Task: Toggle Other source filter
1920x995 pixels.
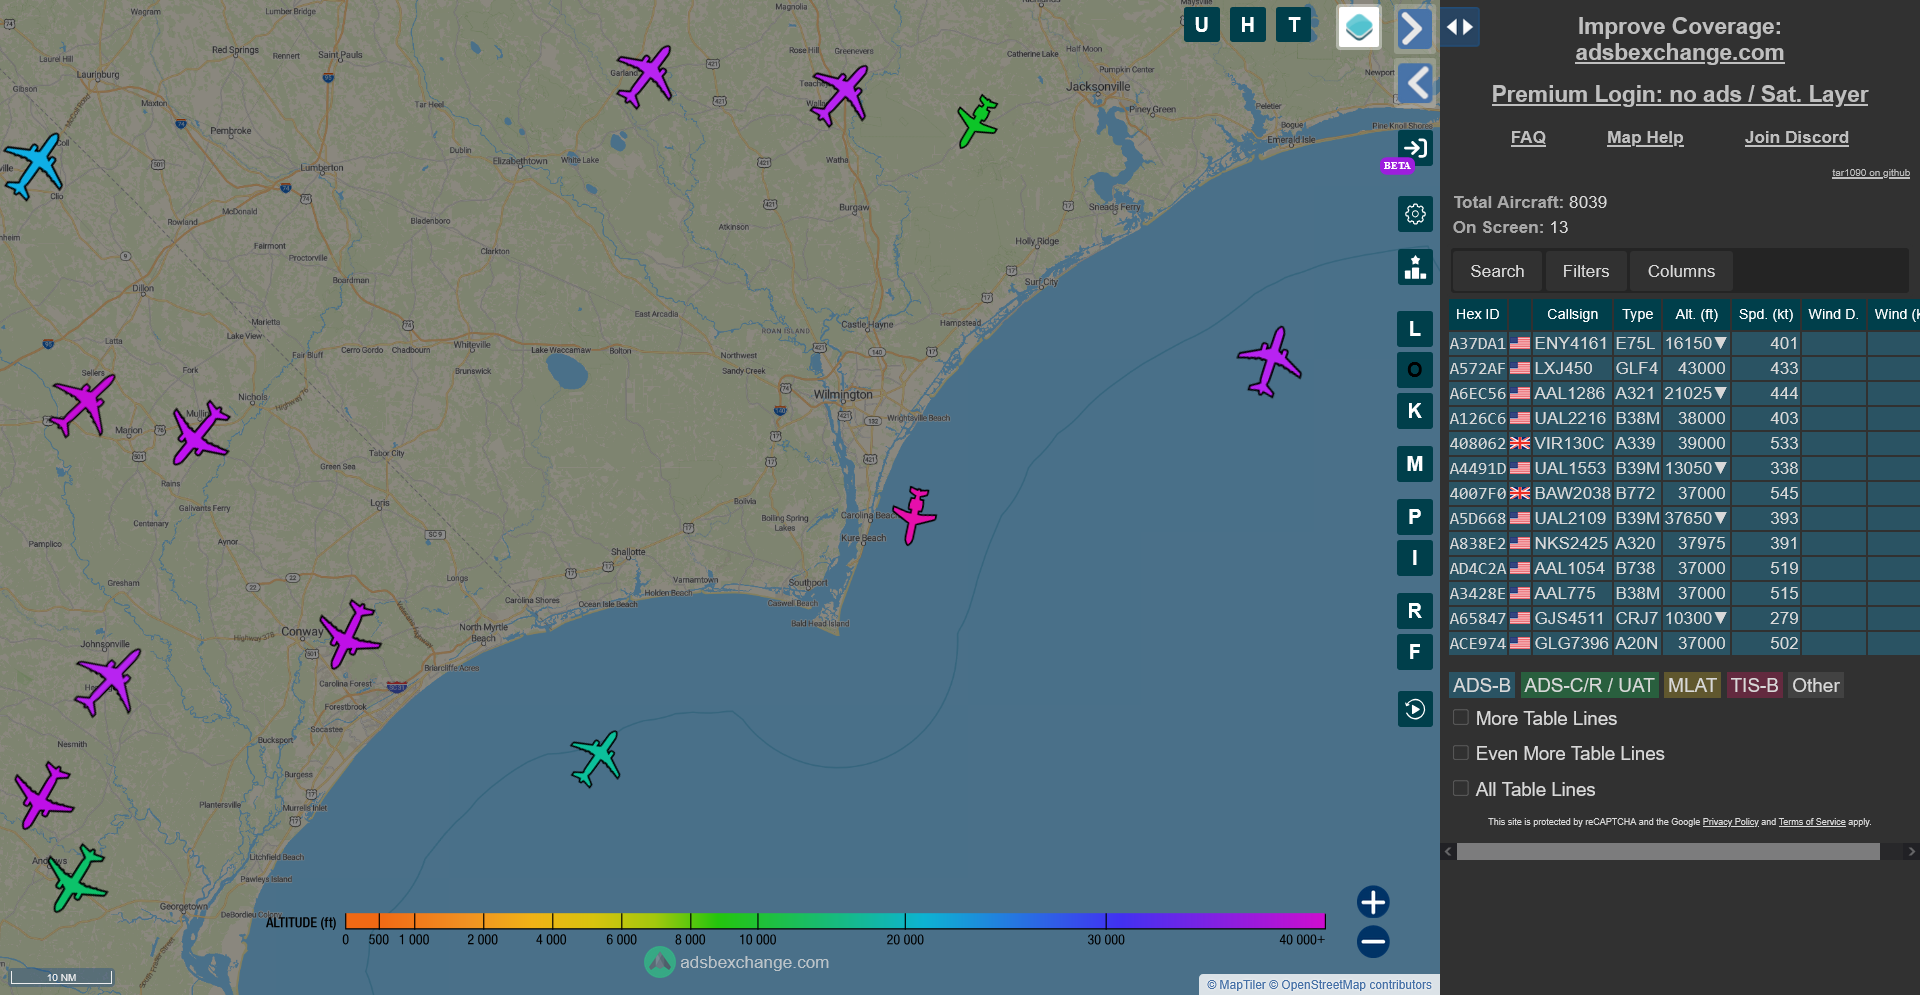Action: (1815, 685)
